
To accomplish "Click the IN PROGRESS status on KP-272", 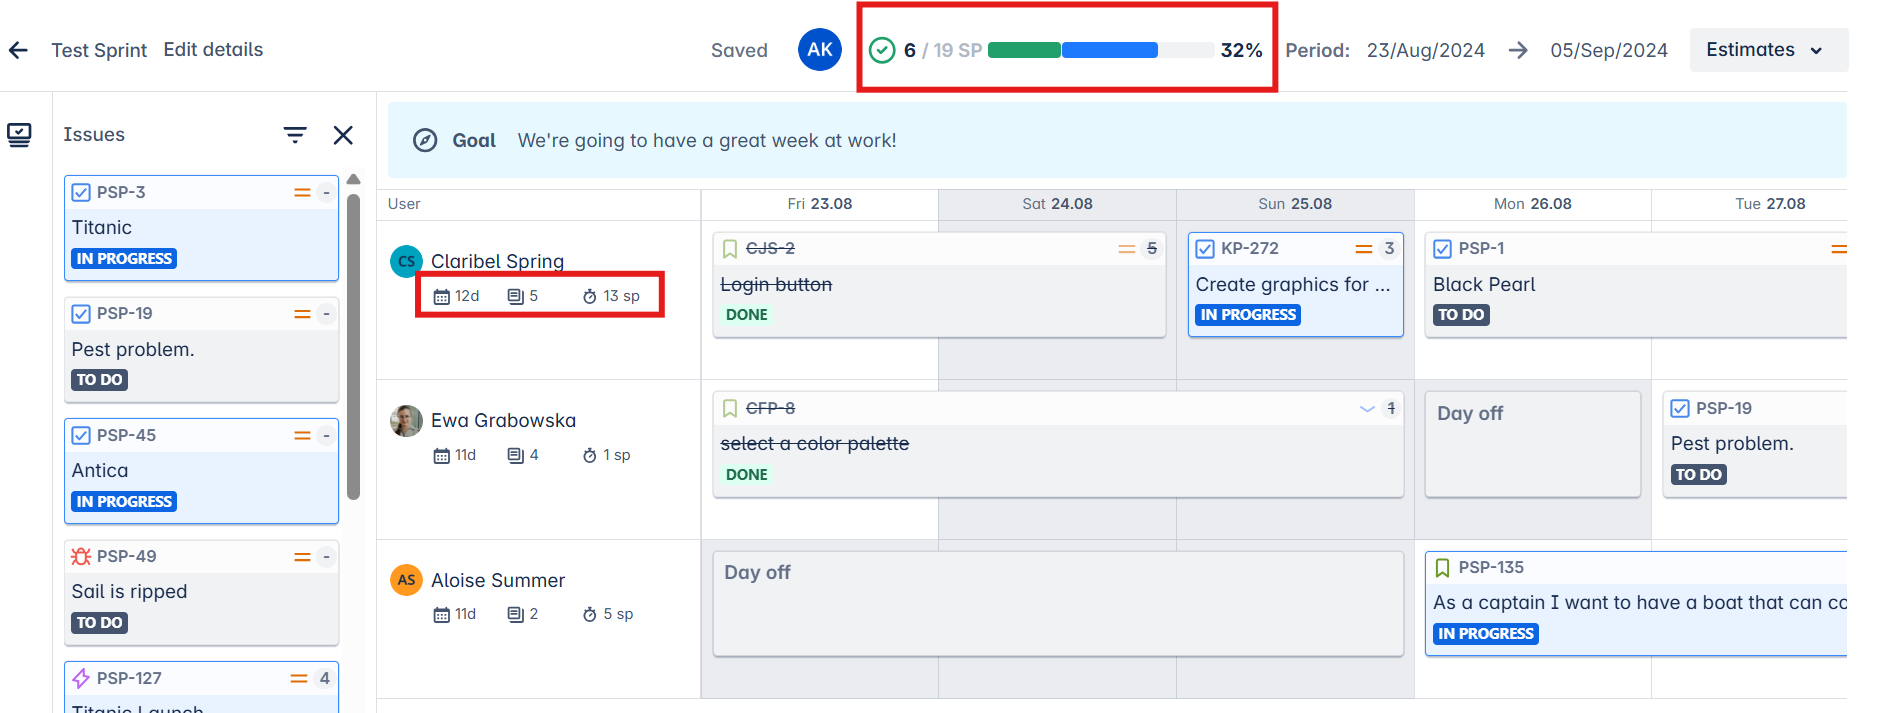I will click(1248, 315).
